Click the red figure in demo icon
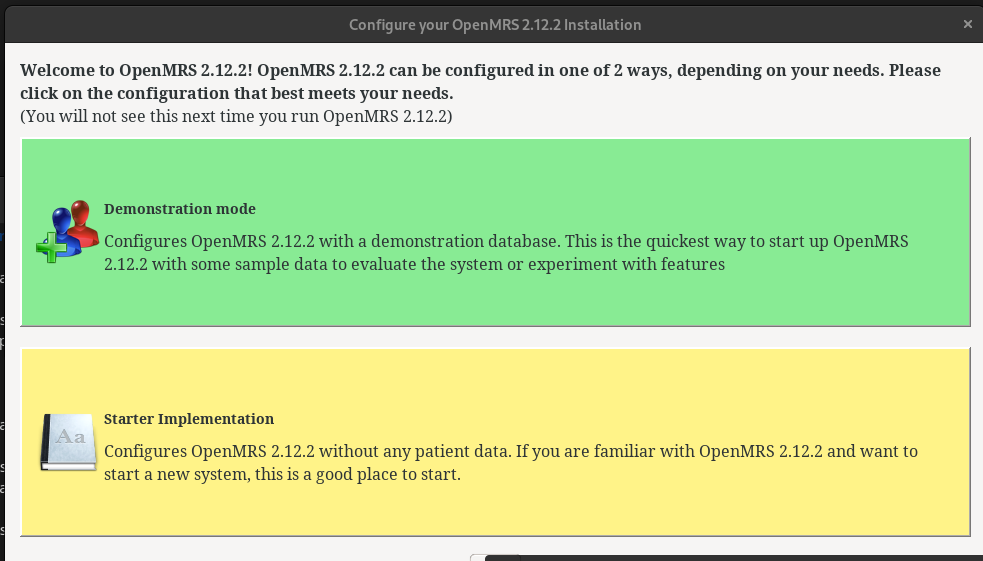Screen dimensions: 983x561 tap(83, 223)
